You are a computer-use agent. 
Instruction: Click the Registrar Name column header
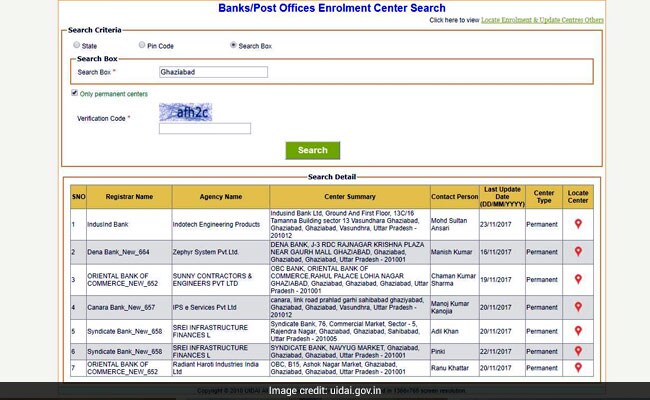129,197
